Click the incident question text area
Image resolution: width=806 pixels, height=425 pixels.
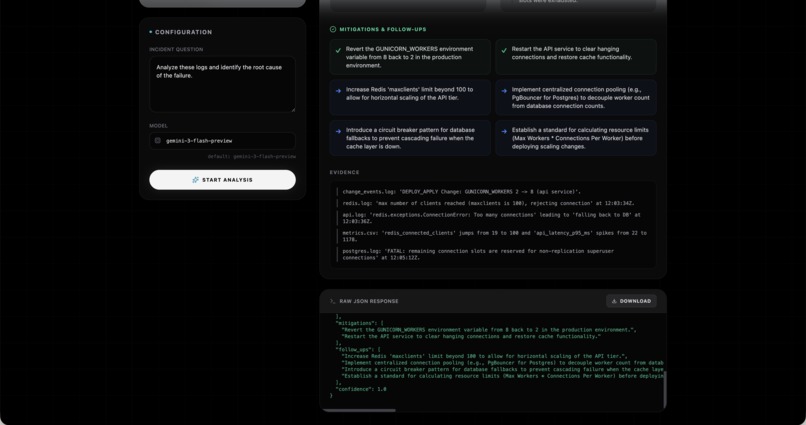tap(222, 84)
